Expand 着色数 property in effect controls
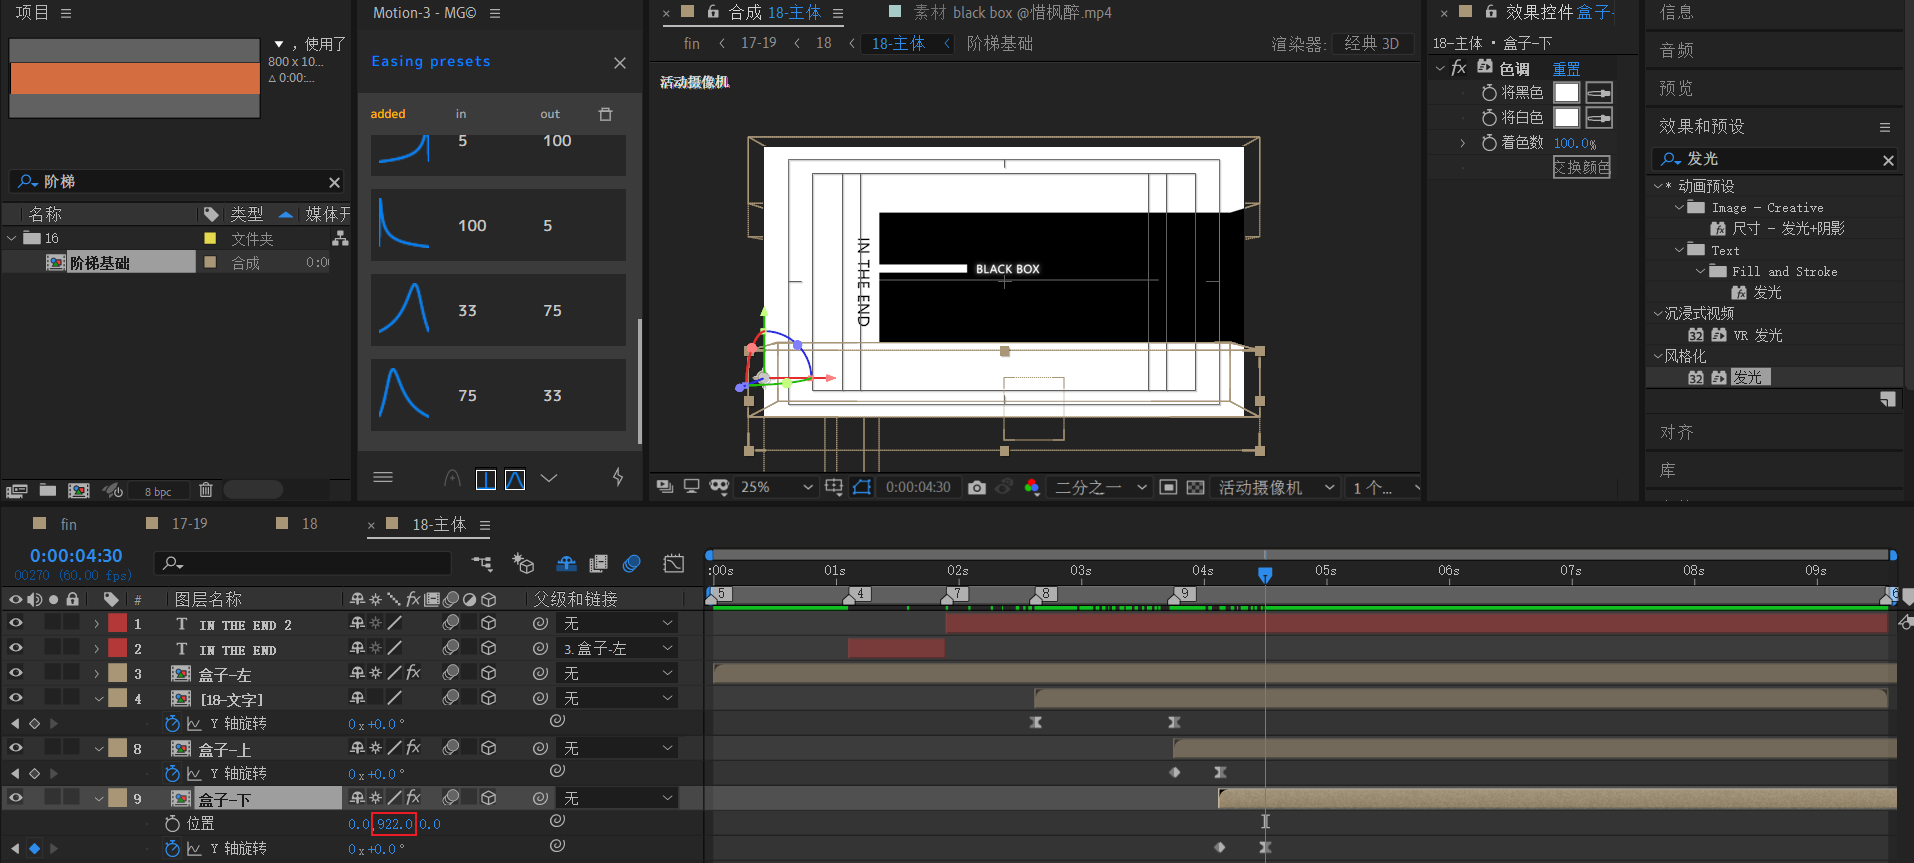This screenshot has height=863, width=1914. point(1462,143)
